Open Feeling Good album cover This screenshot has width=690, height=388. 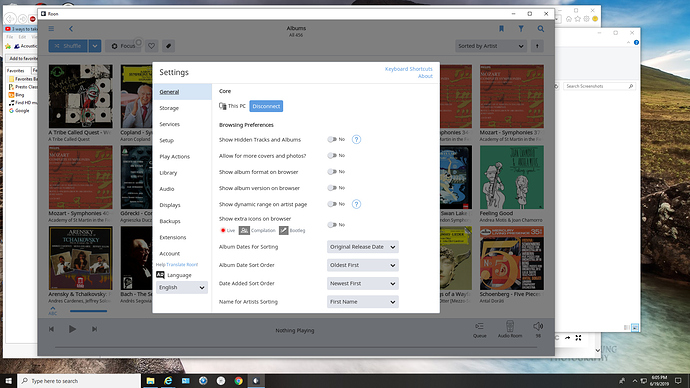click(x=512, y=177)
